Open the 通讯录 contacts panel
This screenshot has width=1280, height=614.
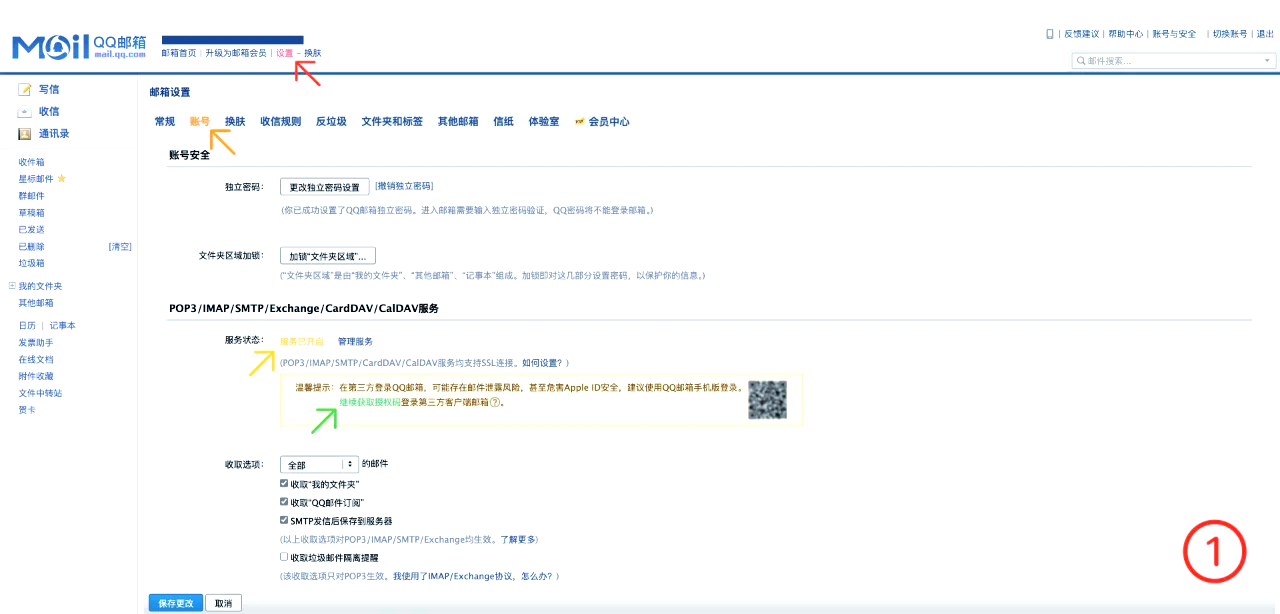48,133
